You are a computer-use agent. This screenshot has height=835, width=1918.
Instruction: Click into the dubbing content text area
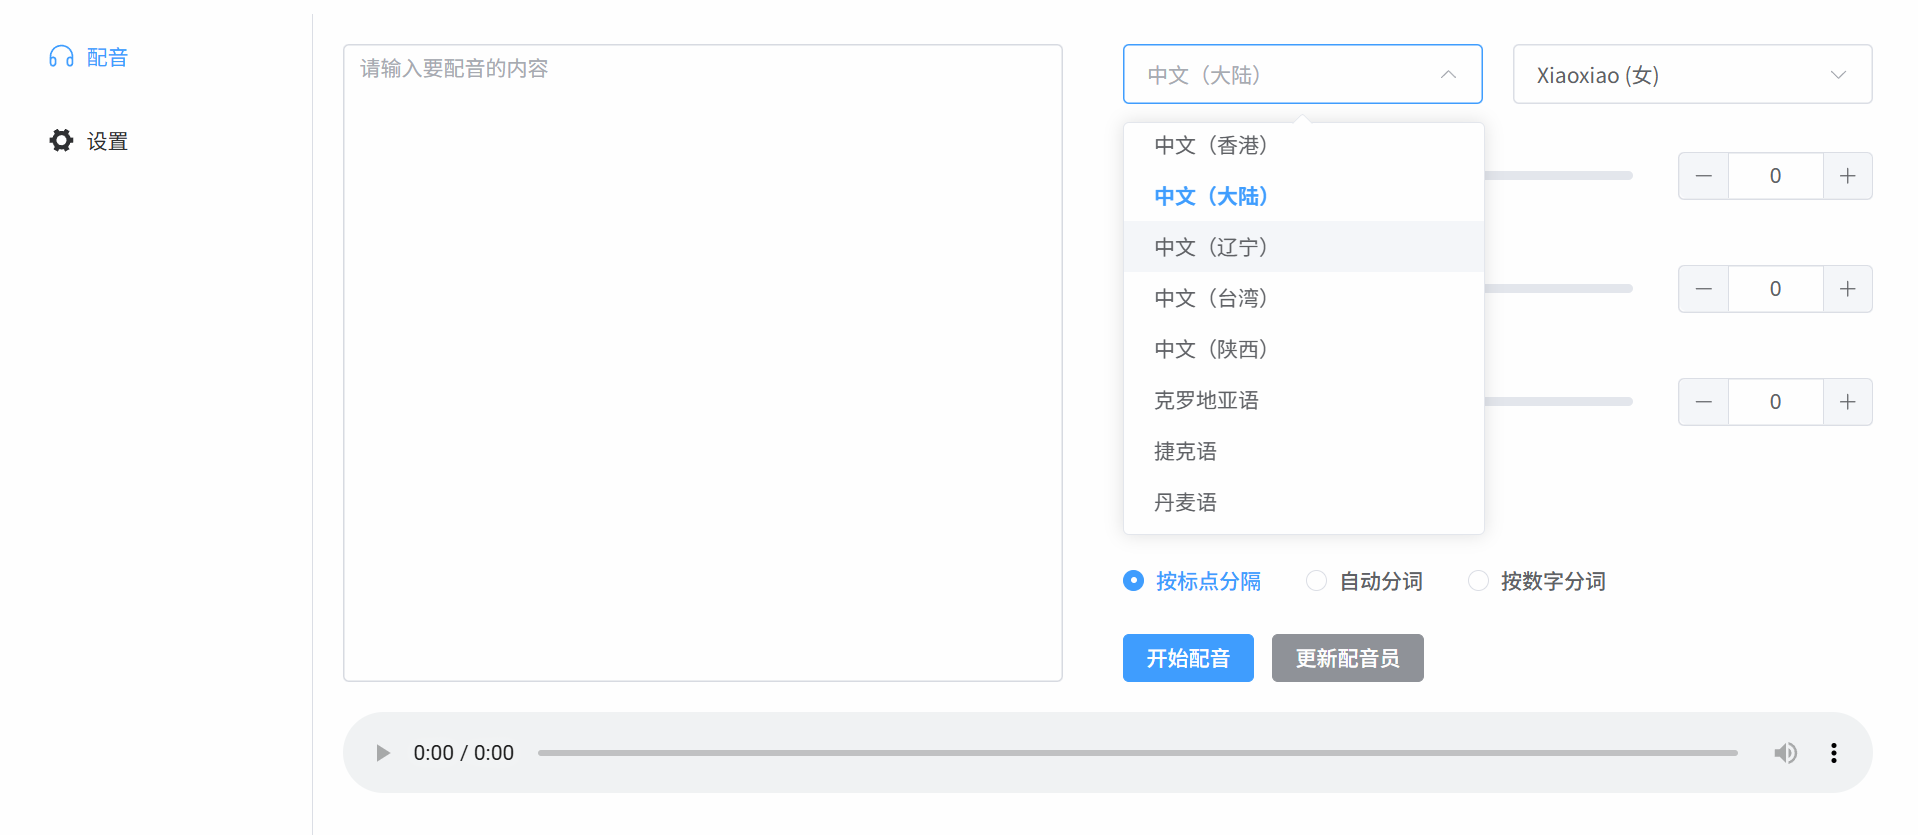tap(702, 363)
